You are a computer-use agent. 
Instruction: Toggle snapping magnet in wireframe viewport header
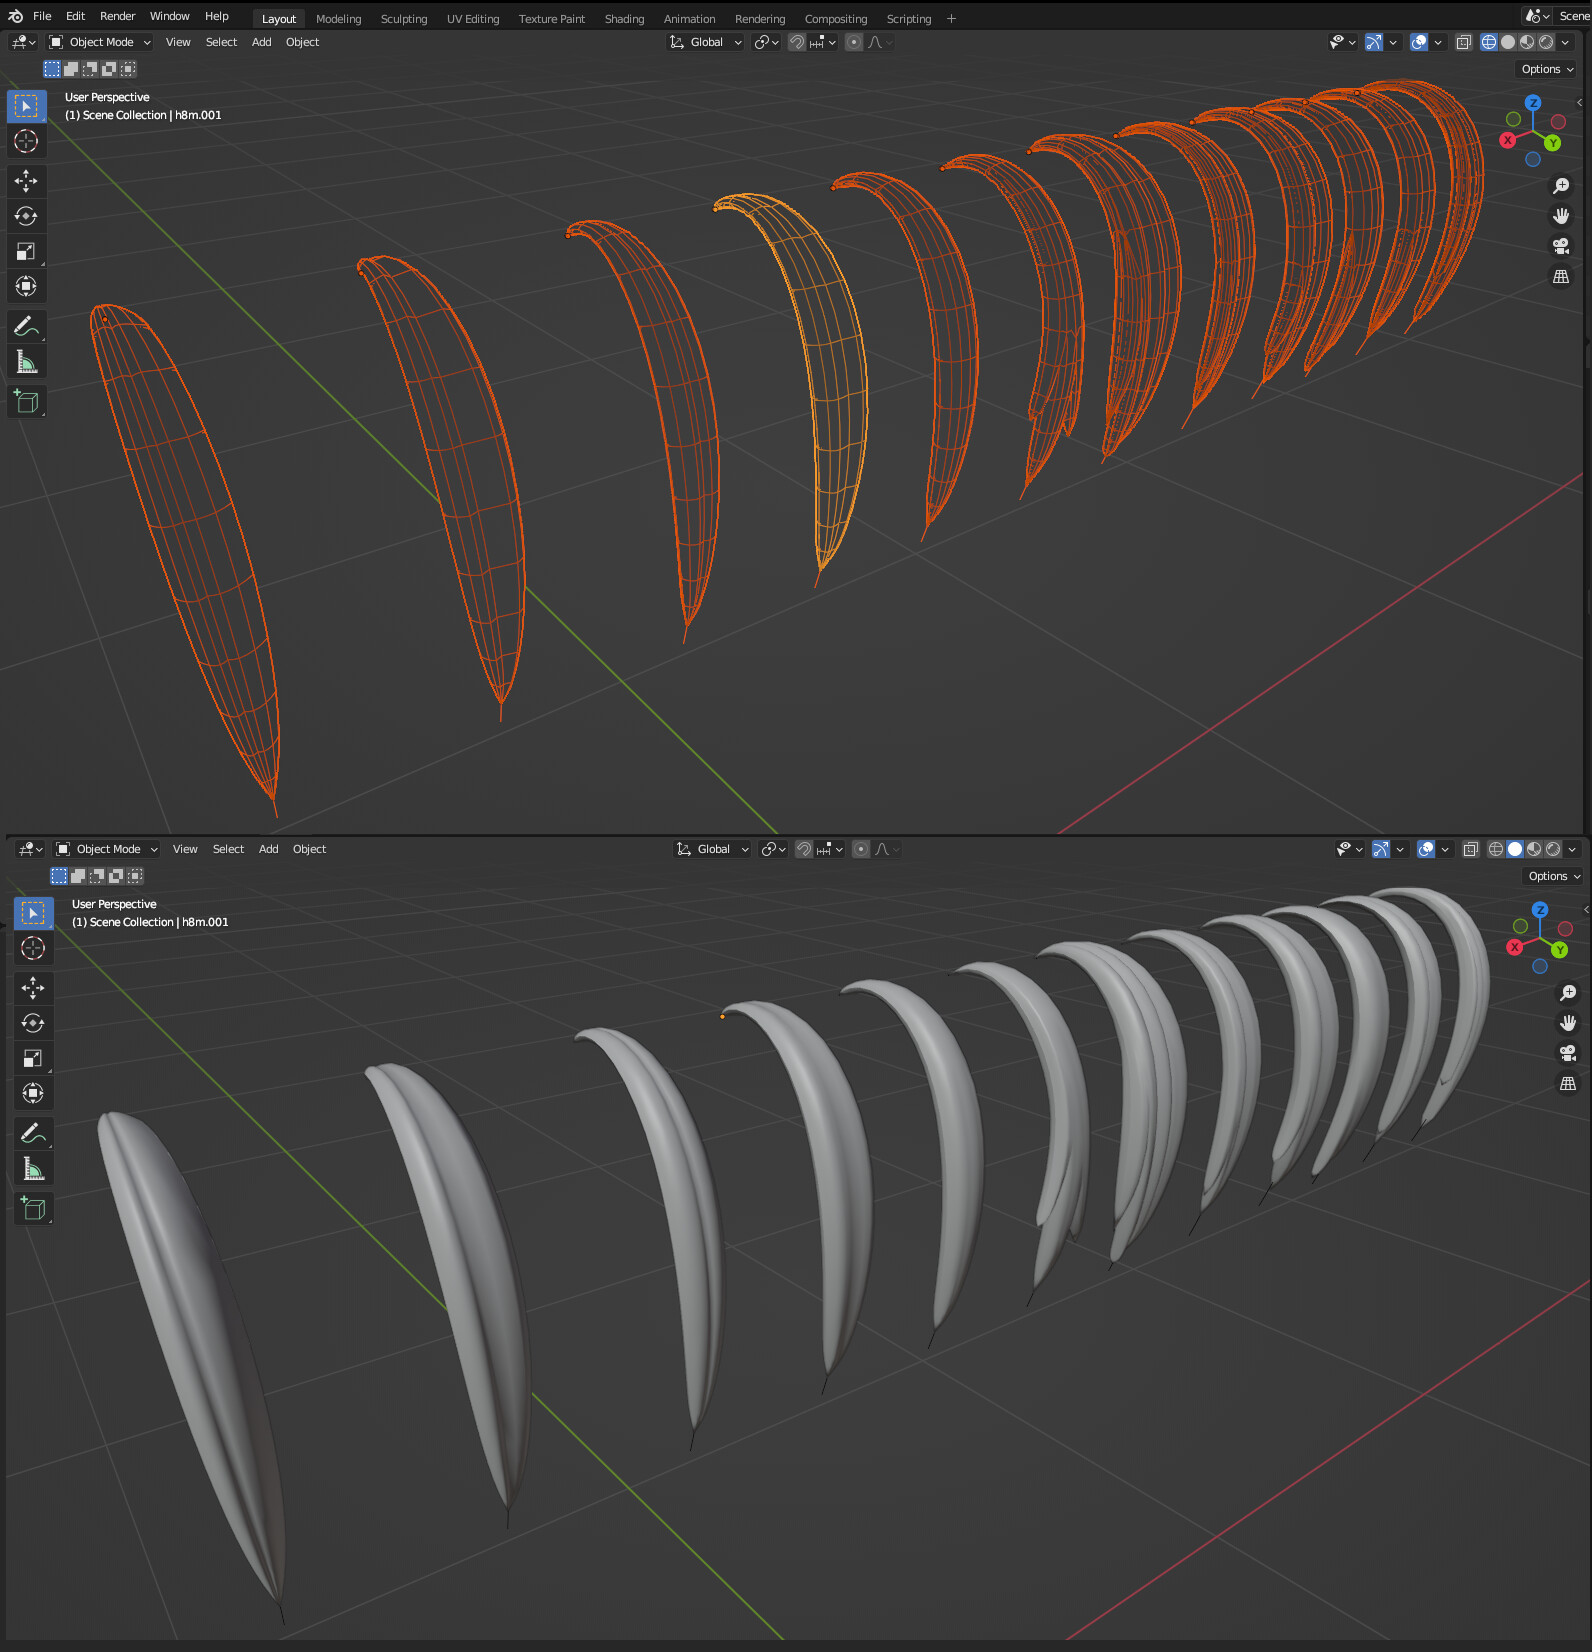tap(797, 42)
